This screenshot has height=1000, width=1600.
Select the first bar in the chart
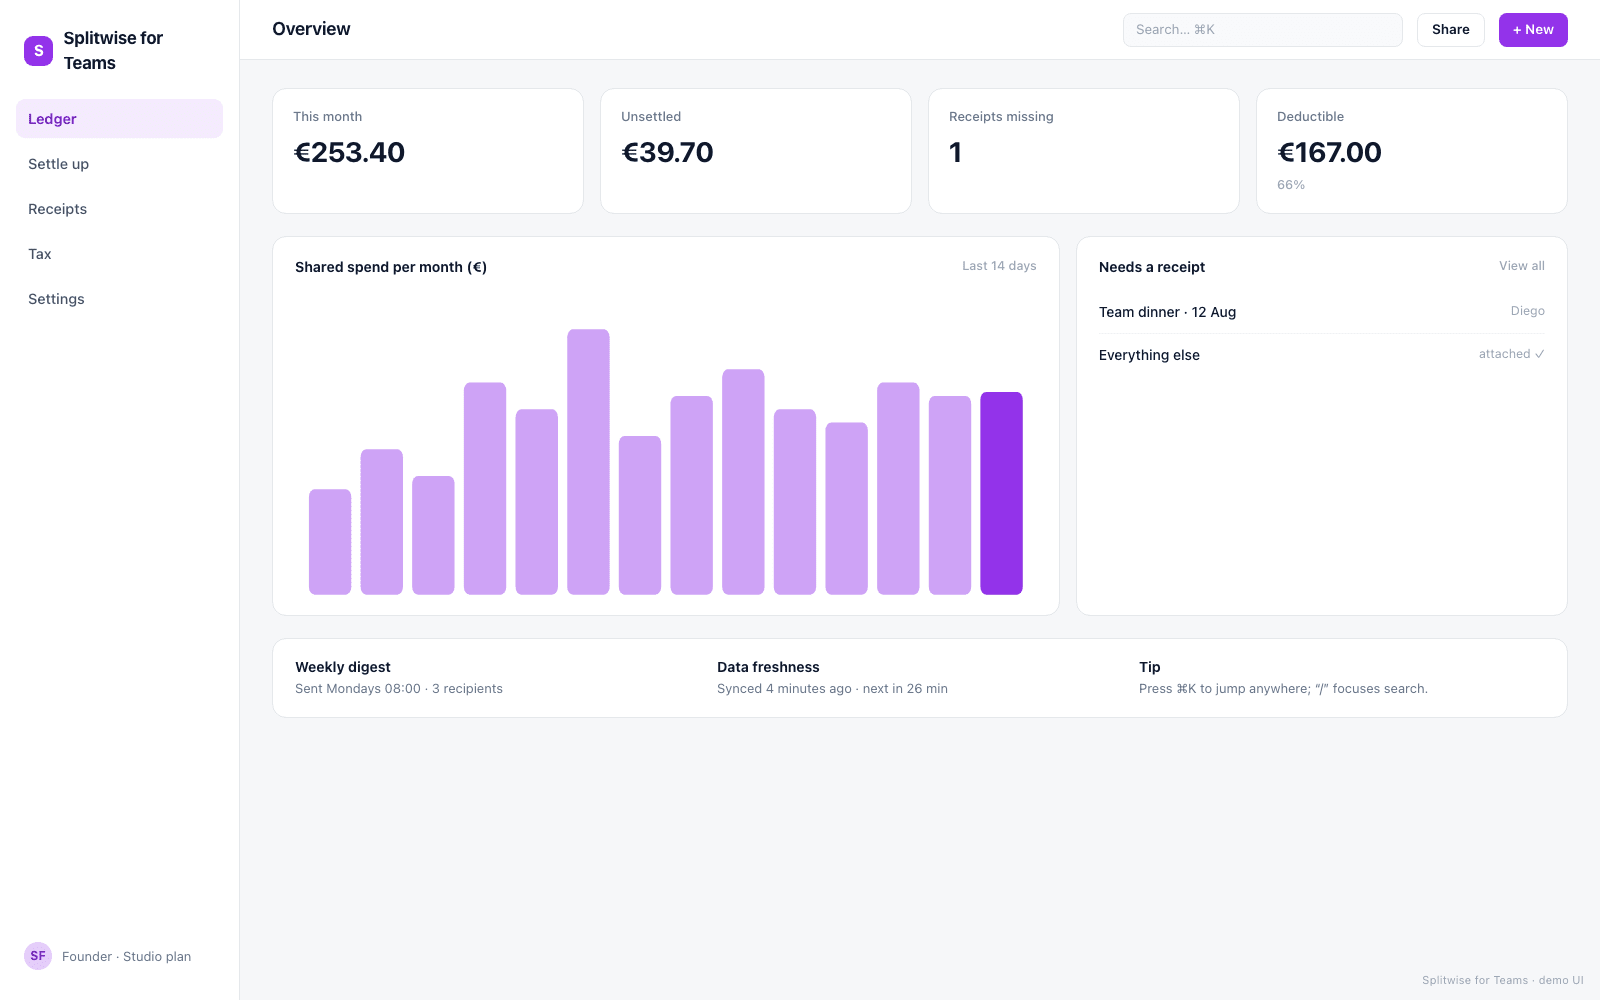click(330, 542)
